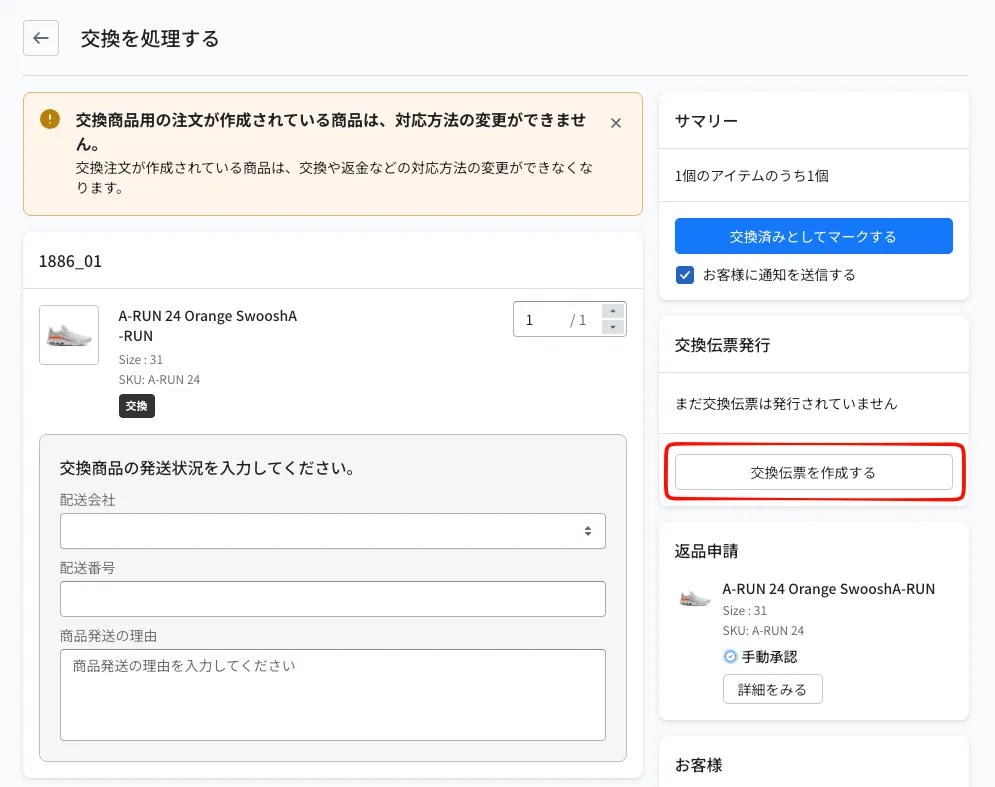Click the Size : 31 text in order 1886_01
This screenshot has width=995, height=787.
(141, 359)
